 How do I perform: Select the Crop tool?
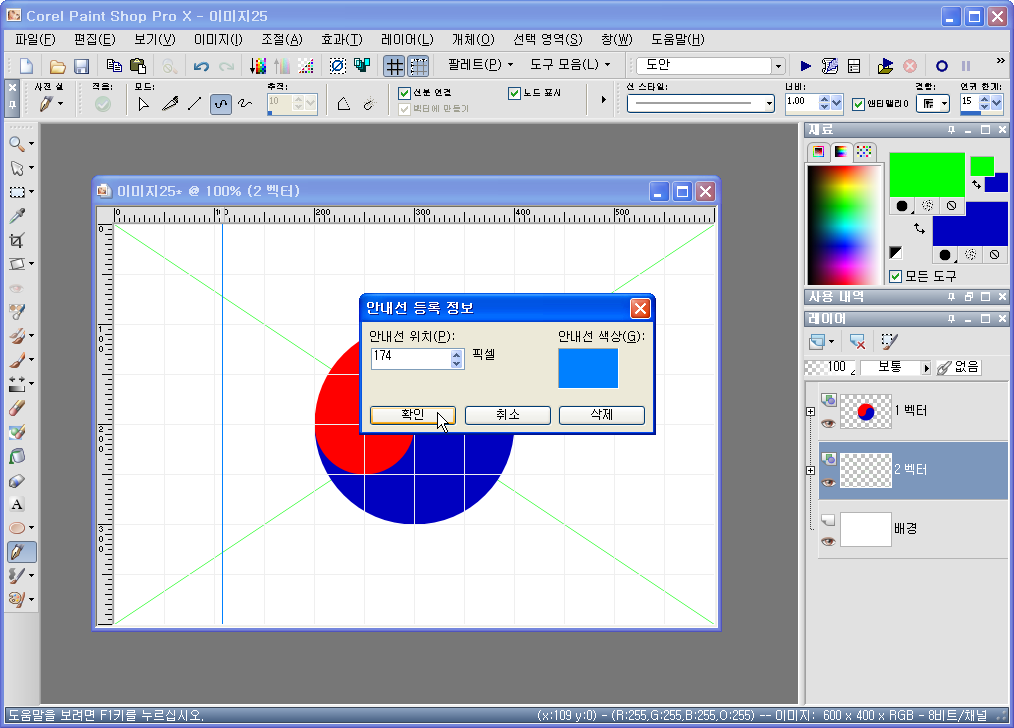17,240
